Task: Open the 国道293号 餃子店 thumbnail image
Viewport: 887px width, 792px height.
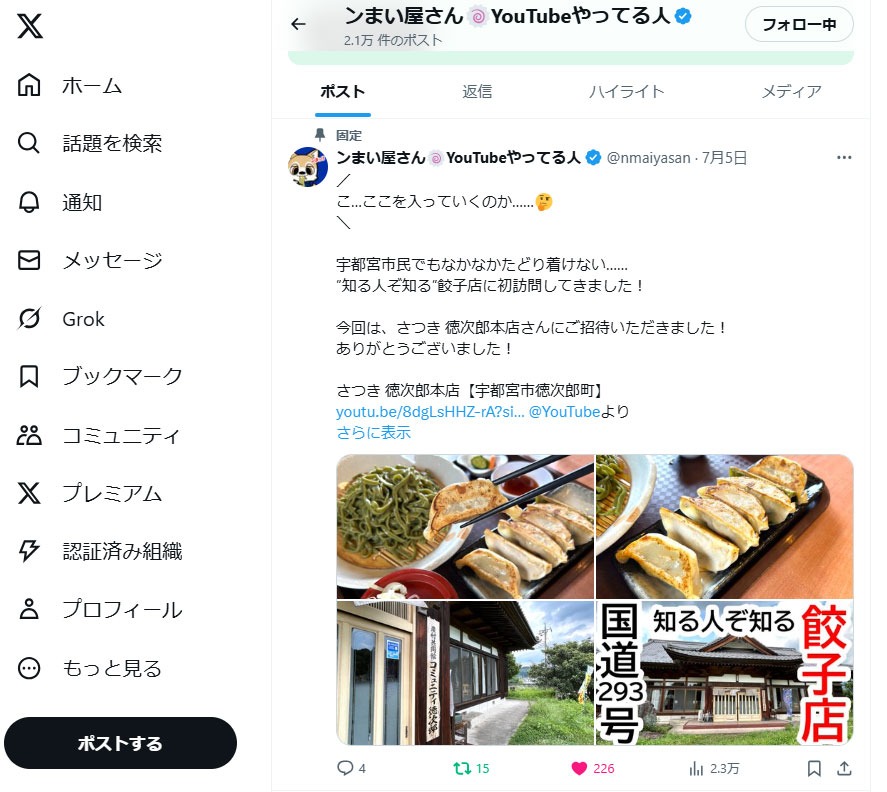Action: point(725,673)
